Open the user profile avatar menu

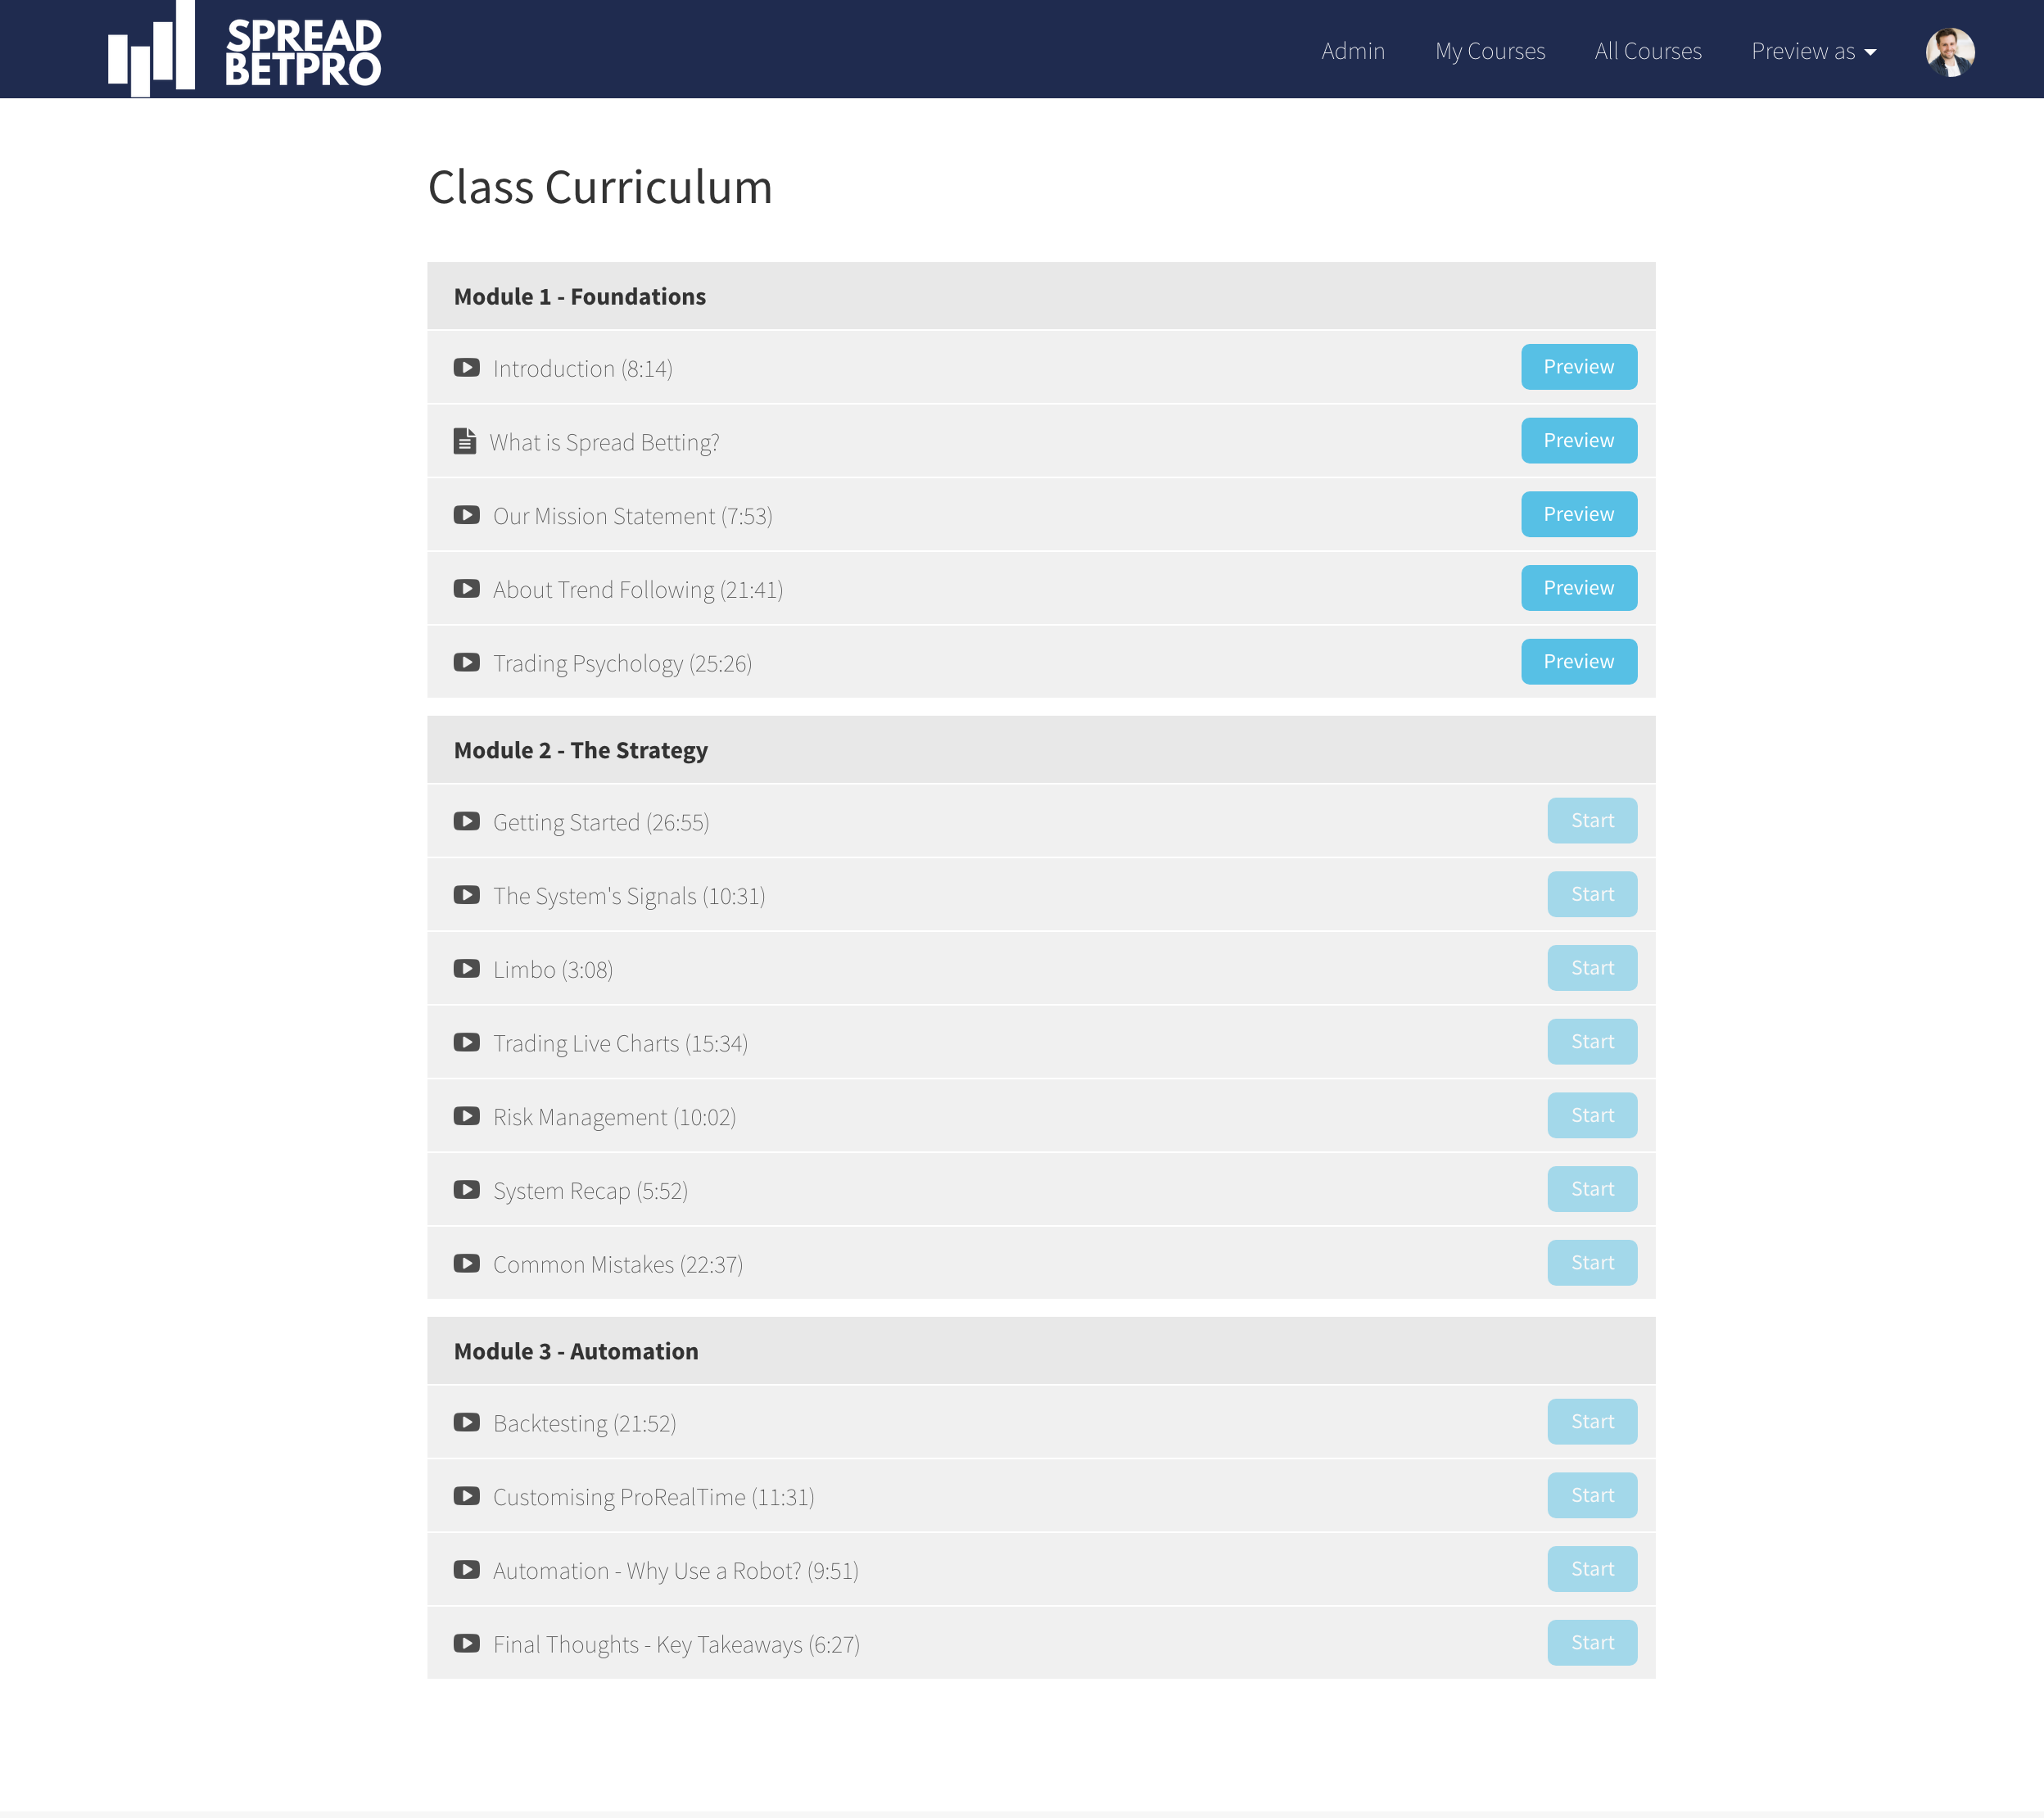pos(1949,51)
